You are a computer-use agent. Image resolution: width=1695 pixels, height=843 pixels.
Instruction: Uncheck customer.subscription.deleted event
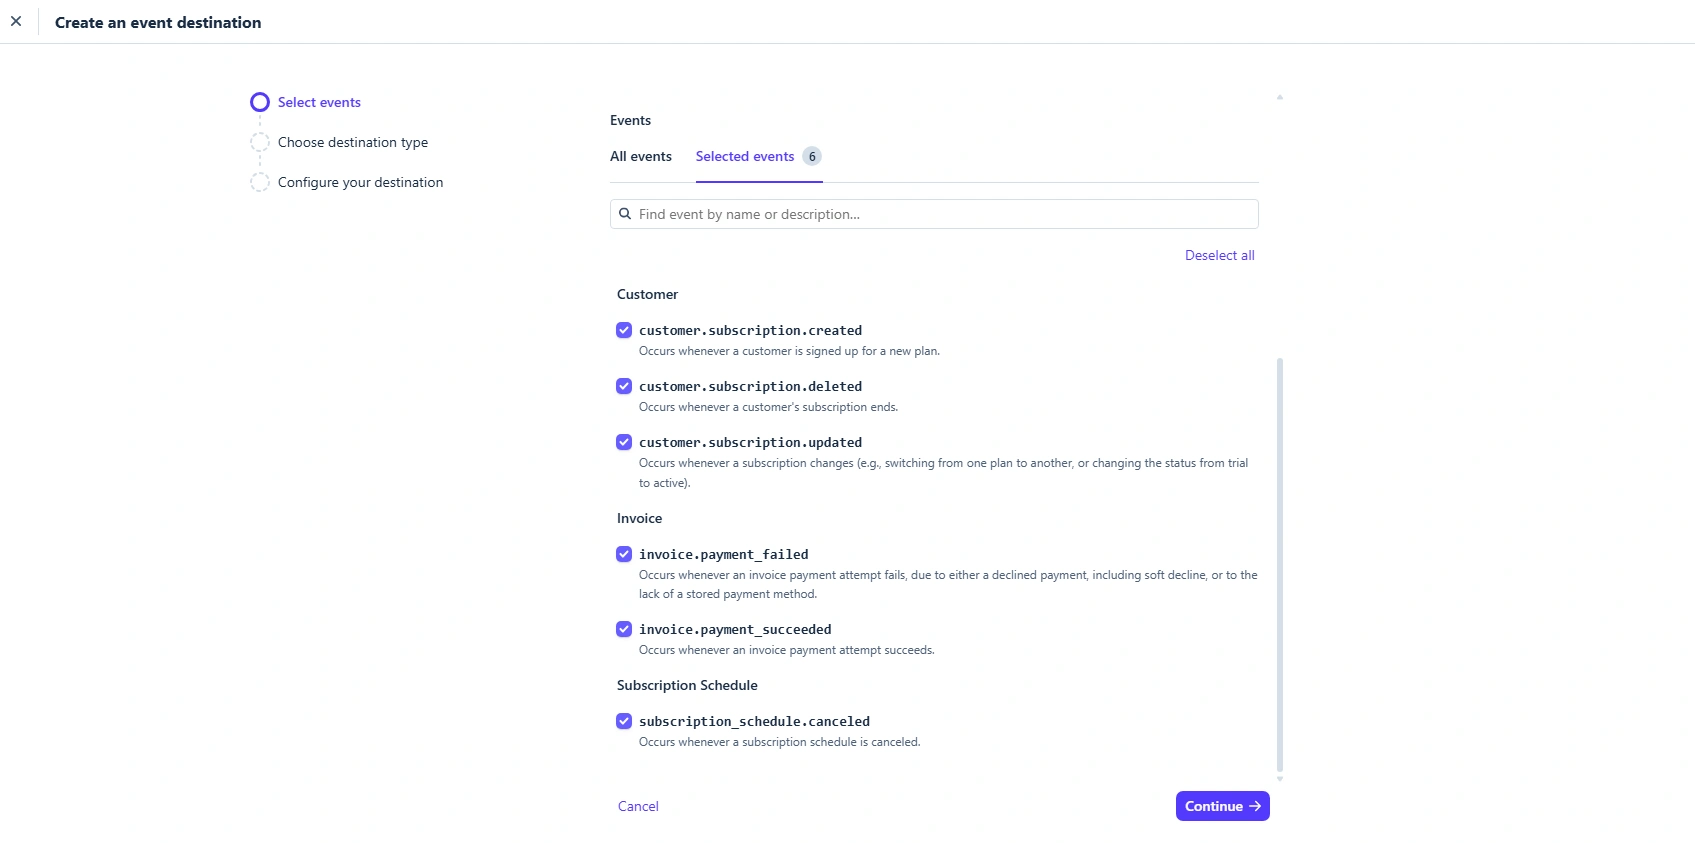(624, 386)
